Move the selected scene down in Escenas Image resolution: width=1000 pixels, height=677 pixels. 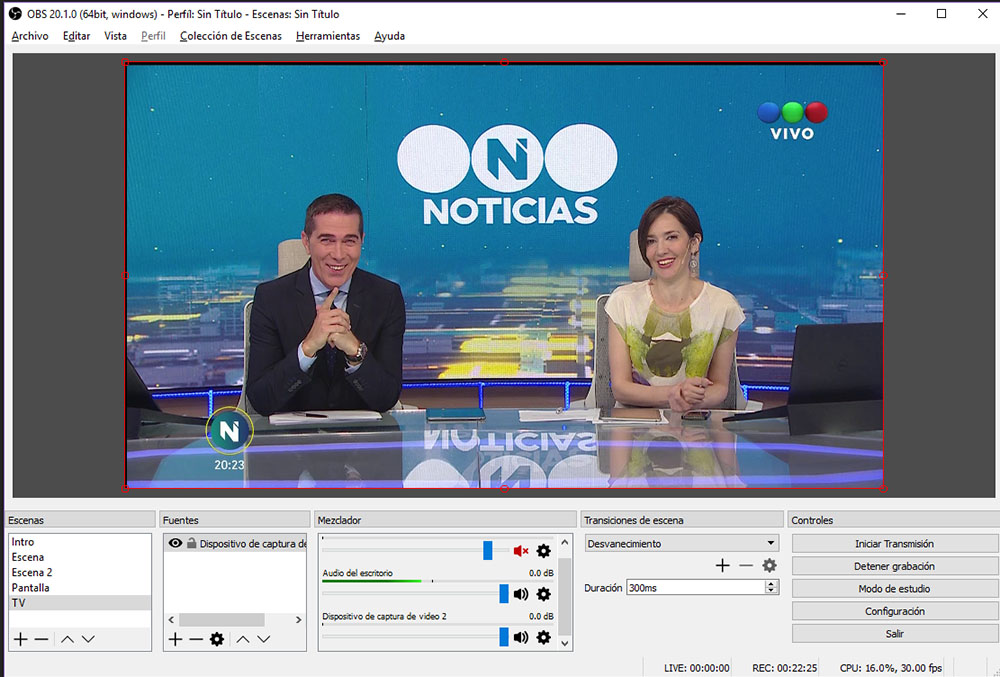point(88,639)
